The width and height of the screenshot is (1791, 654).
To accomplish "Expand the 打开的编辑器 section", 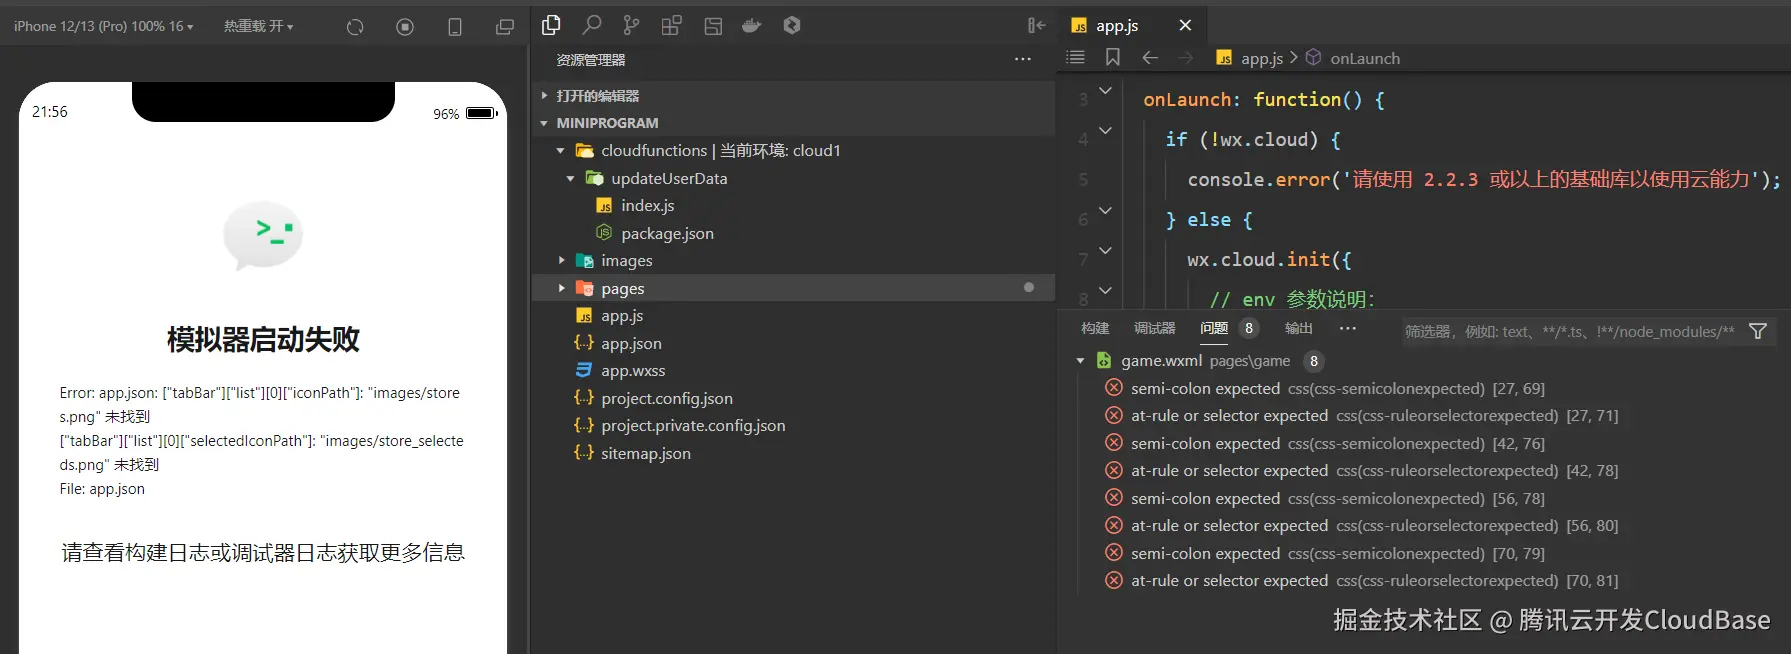I will (x=597, y=96).
